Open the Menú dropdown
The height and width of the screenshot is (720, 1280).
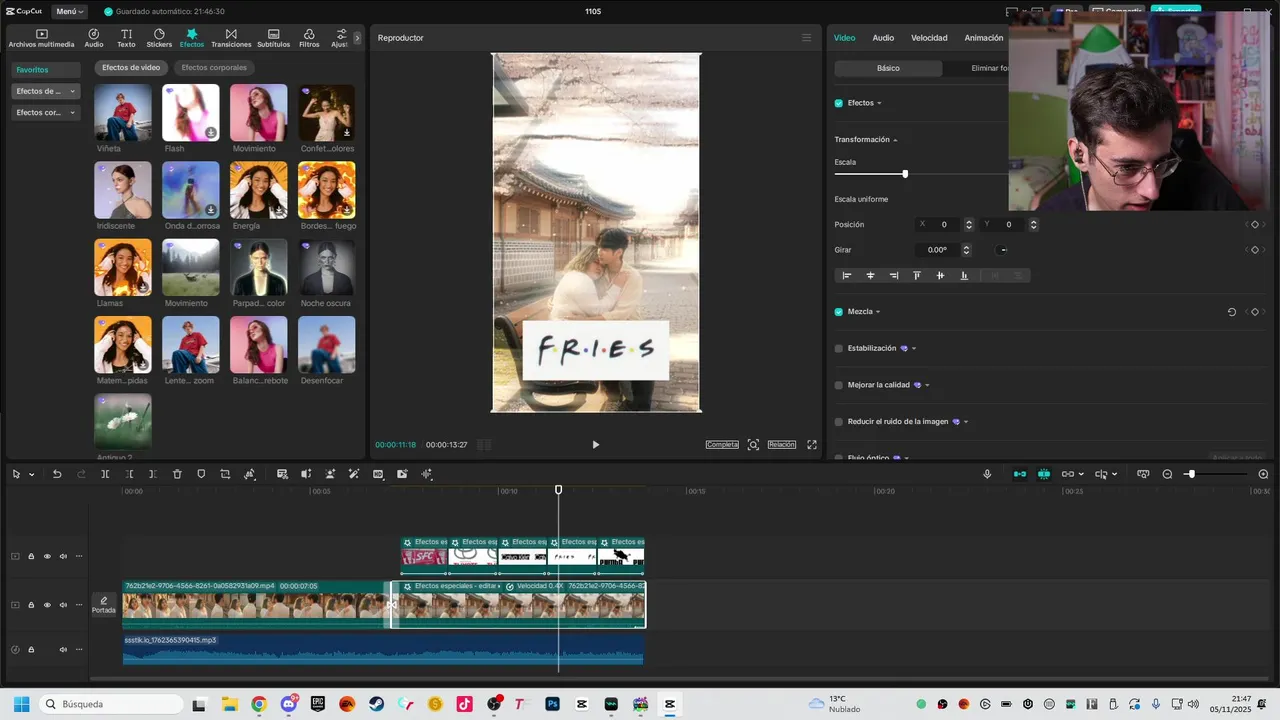pyautogui.click(x=67, y=11)
